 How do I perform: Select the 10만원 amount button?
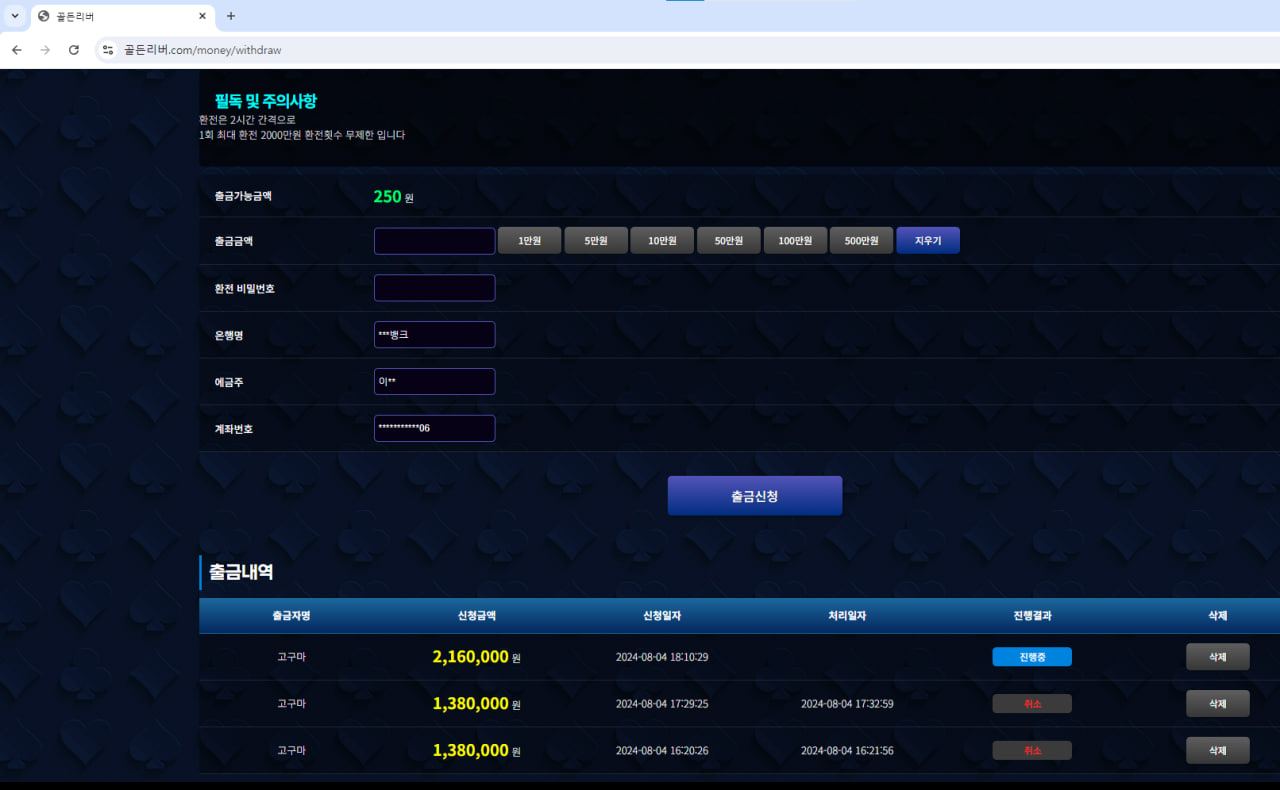(661, 241)
